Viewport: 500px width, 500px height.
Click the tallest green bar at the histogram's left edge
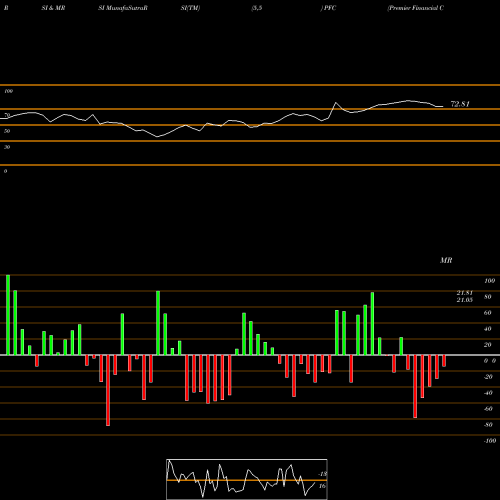pyautogui.click(x=8, y=315)
